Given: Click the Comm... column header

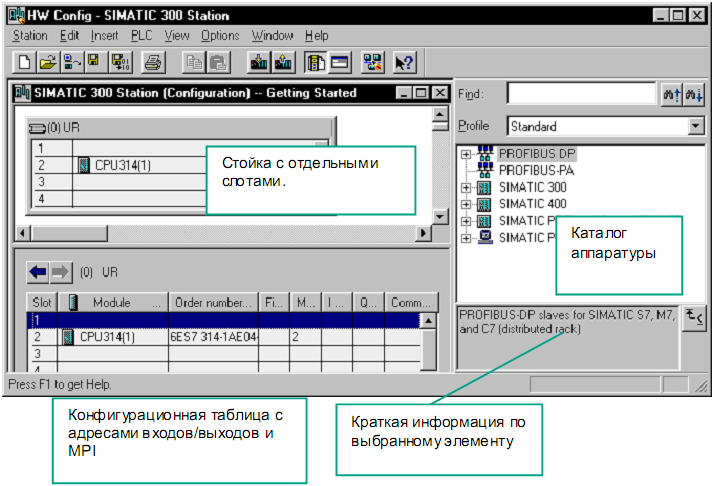Looking at the screenshot, I should point(411,302).
